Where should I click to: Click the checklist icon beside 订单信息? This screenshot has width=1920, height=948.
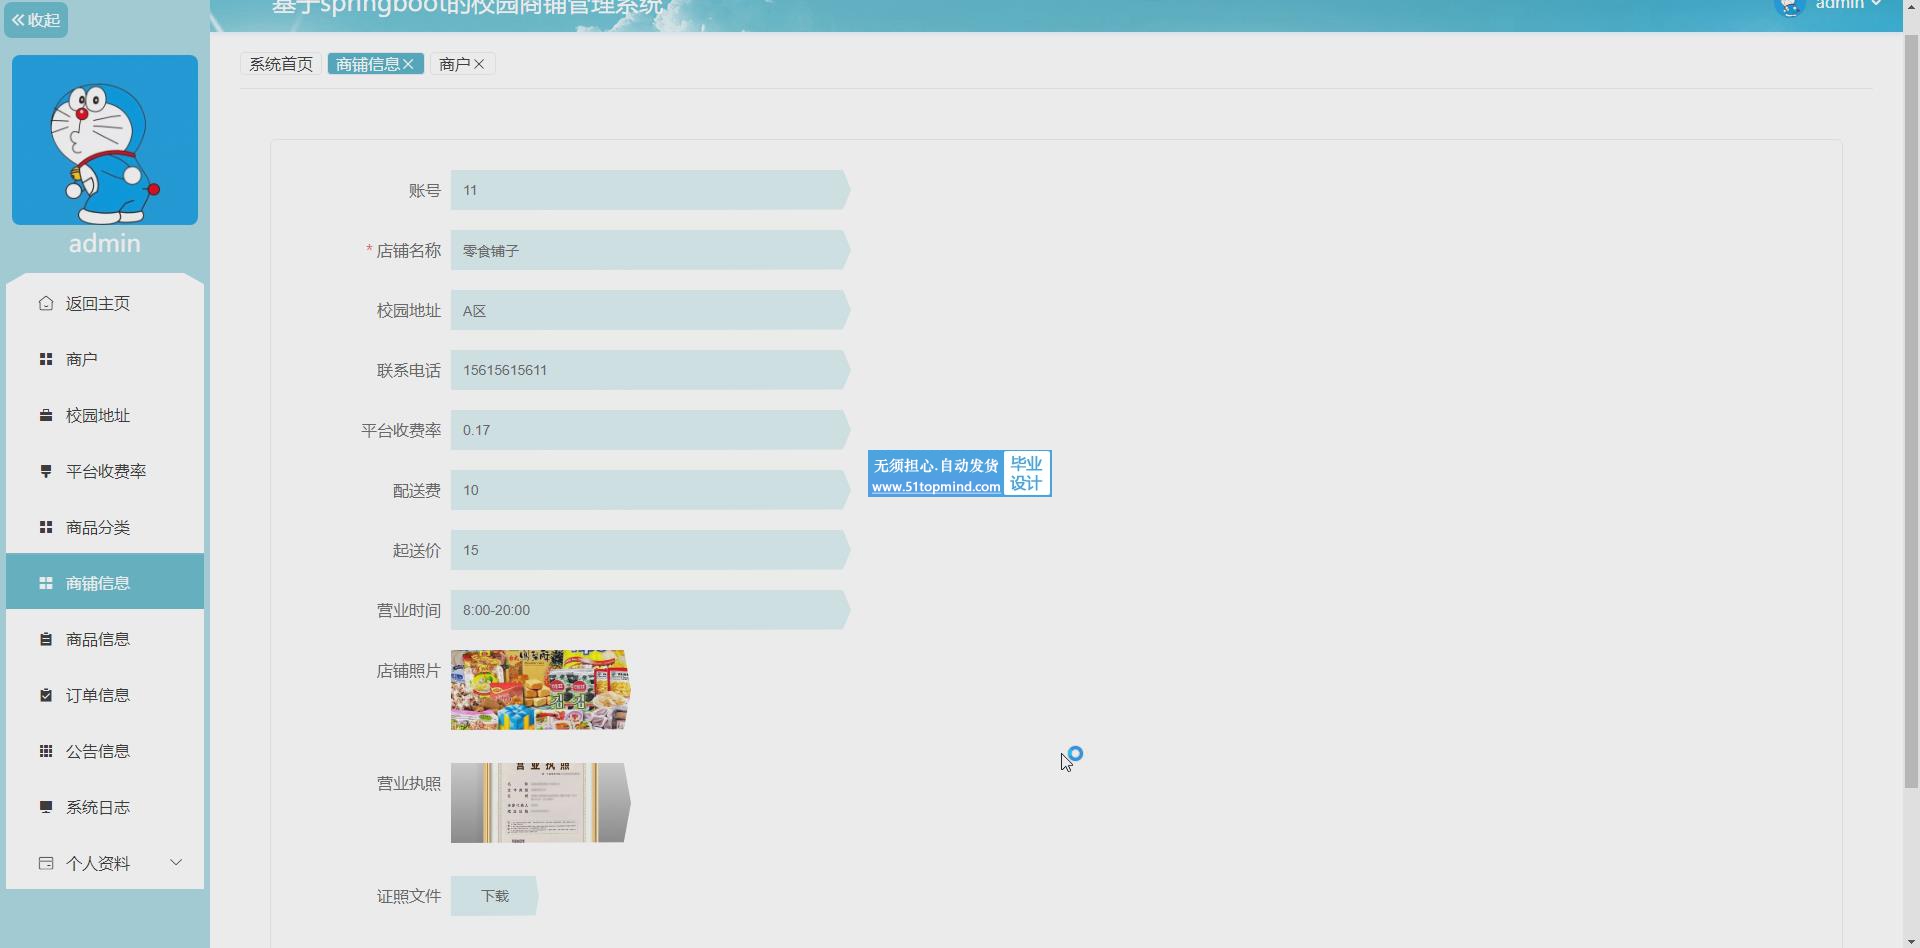(46, 695)
